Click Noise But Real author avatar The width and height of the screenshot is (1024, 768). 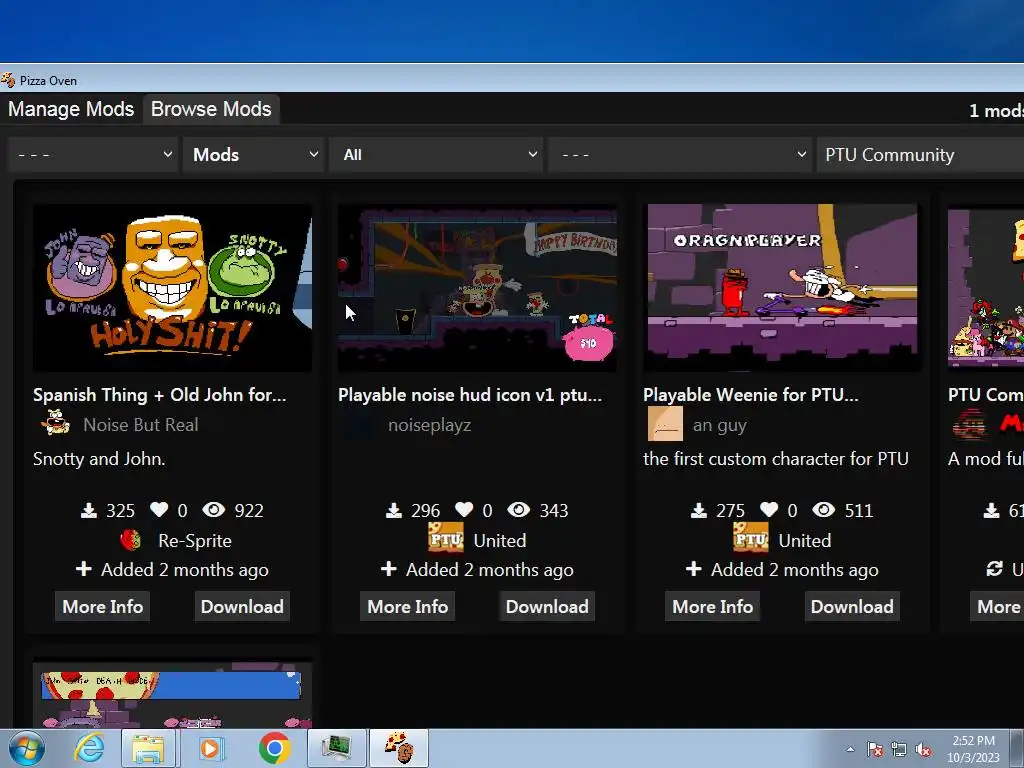tap(56, 424)
